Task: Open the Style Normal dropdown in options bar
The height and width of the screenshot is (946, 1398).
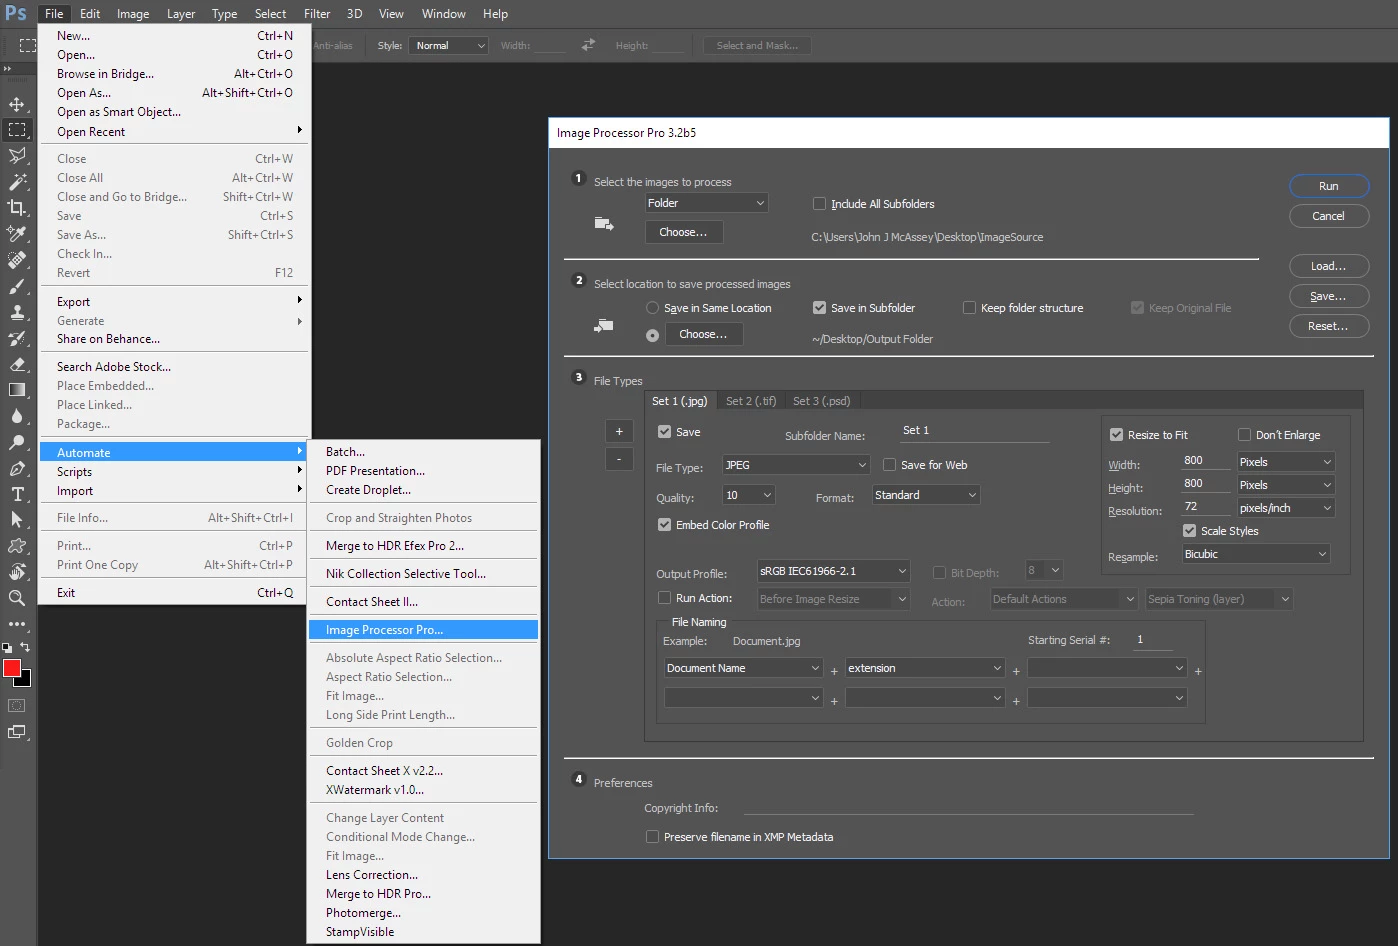Action: (x=448, y=46)
